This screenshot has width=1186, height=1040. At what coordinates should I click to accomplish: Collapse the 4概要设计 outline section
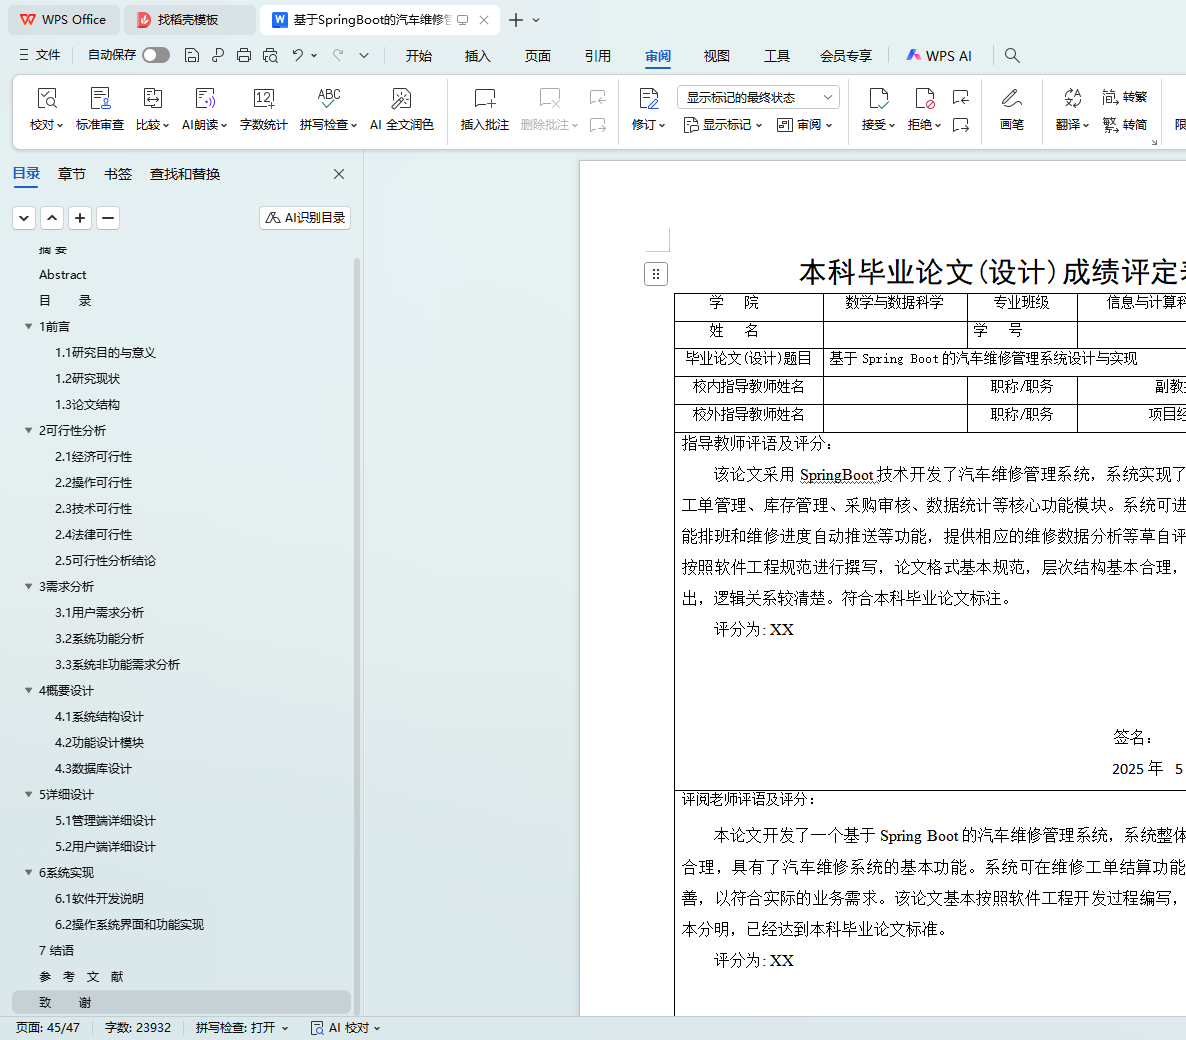29,691
